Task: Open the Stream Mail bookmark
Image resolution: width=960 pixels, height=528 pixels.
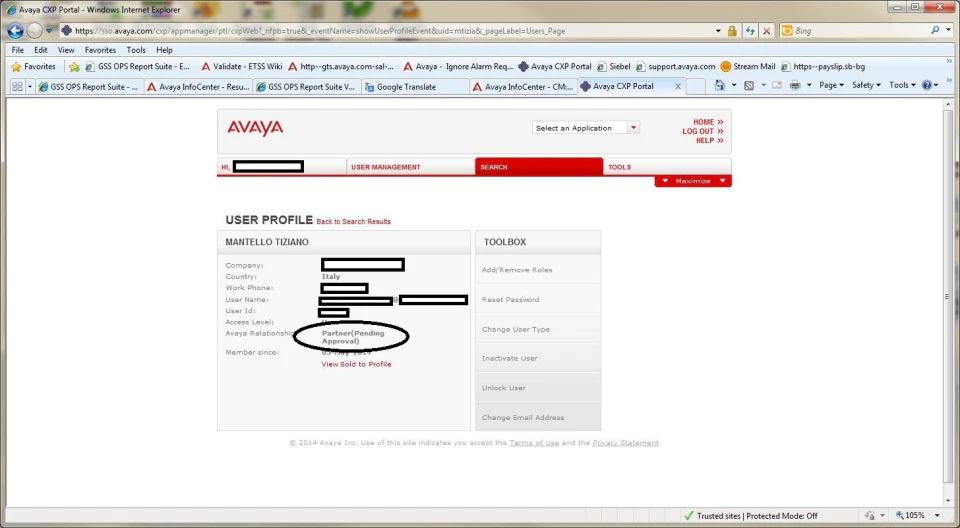Action: click(x=748, y=66)
